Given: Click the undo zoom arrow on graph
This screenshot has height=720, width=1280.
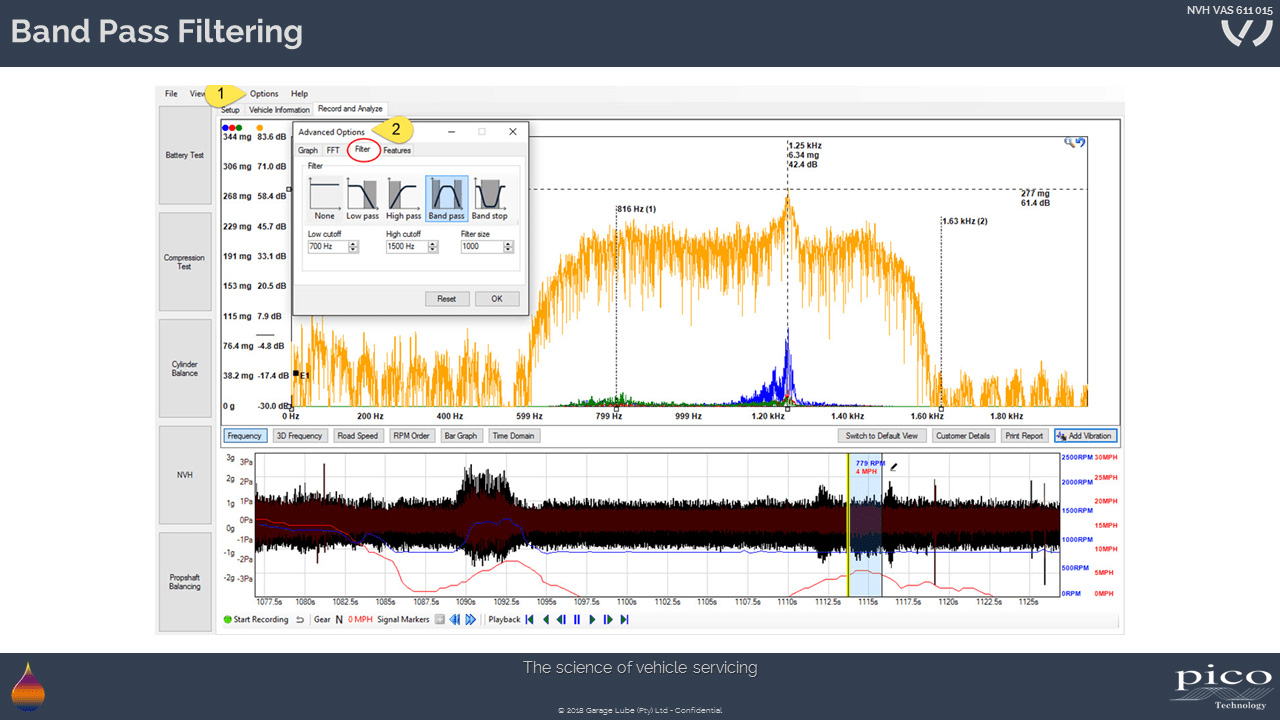Looking at the screenshot, I should click(x=1080, y=143).
